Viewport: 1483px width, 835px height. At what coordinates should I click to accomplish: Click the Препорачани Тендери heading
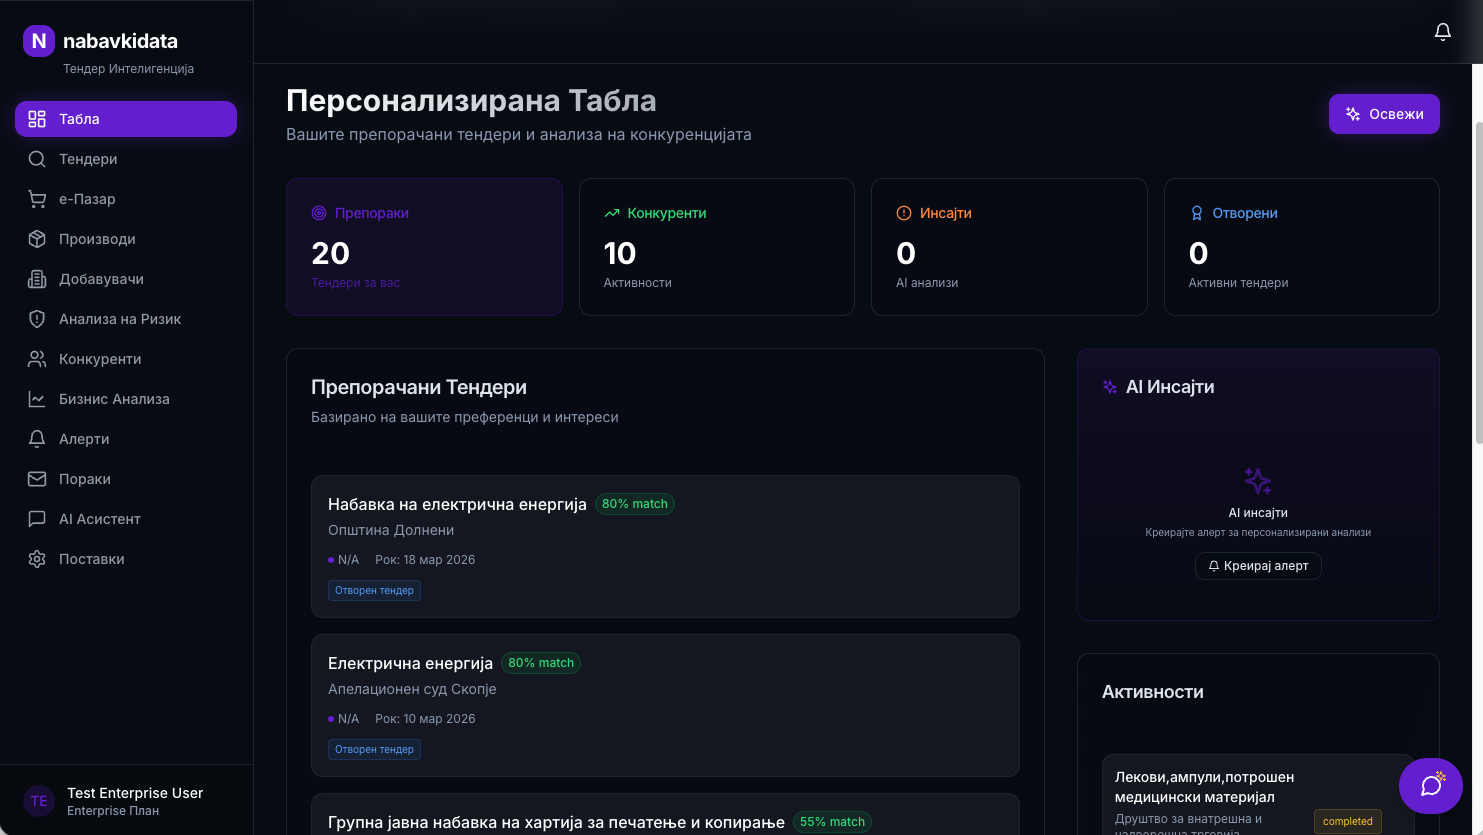pos(419,387)
